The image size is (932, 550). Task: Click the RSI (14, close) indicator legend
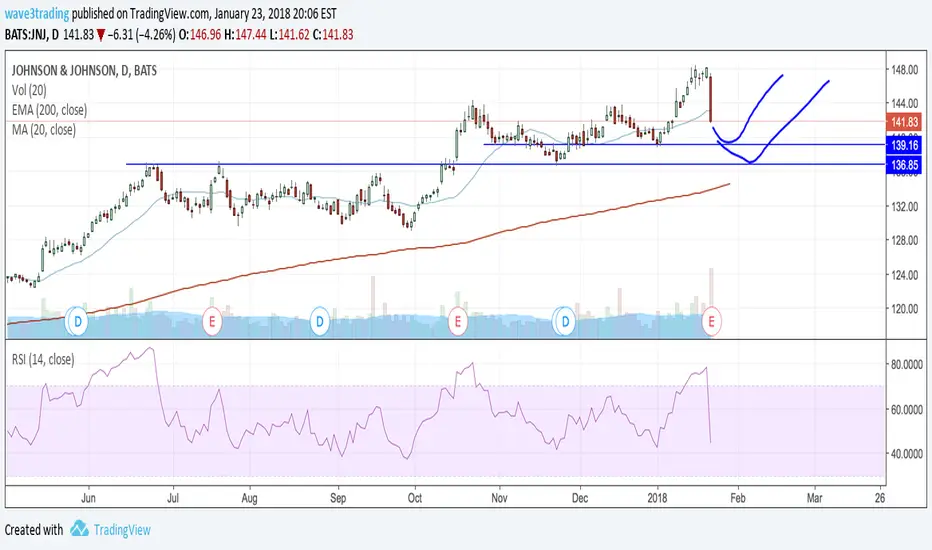pos(43,360)
